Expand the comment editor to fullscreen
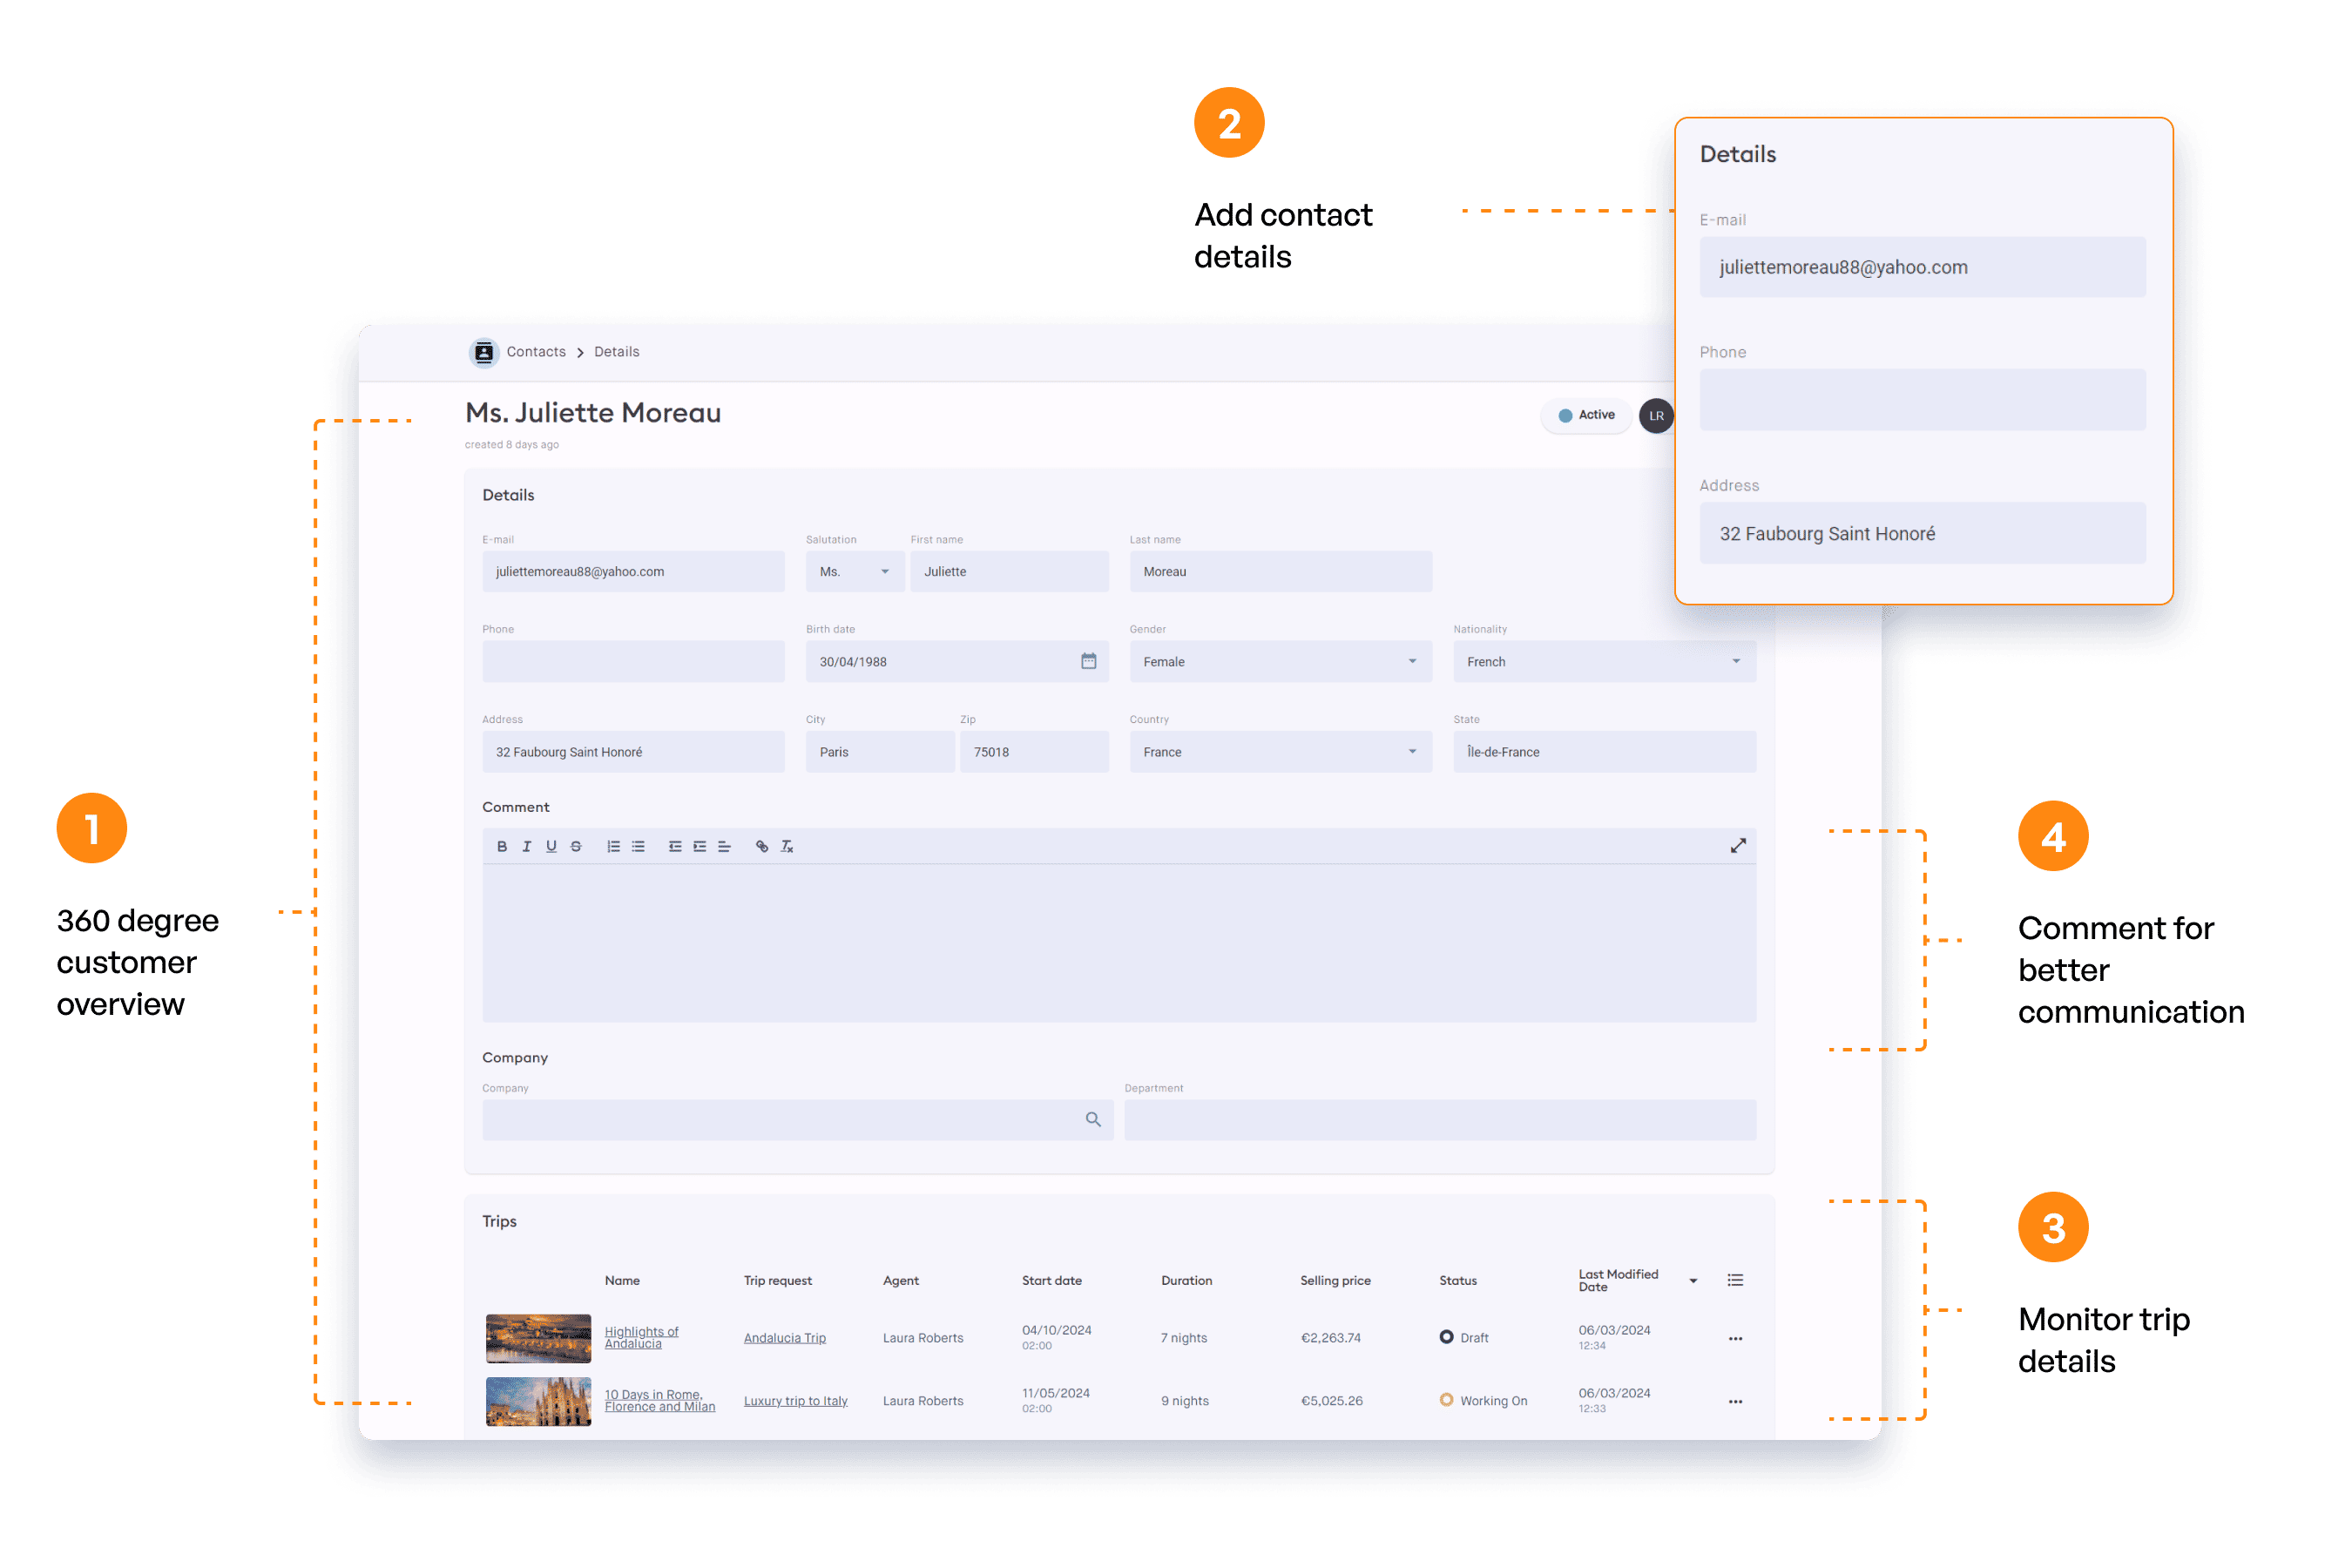This screenshot has height=1568, width=2352. pos(1738,844)
